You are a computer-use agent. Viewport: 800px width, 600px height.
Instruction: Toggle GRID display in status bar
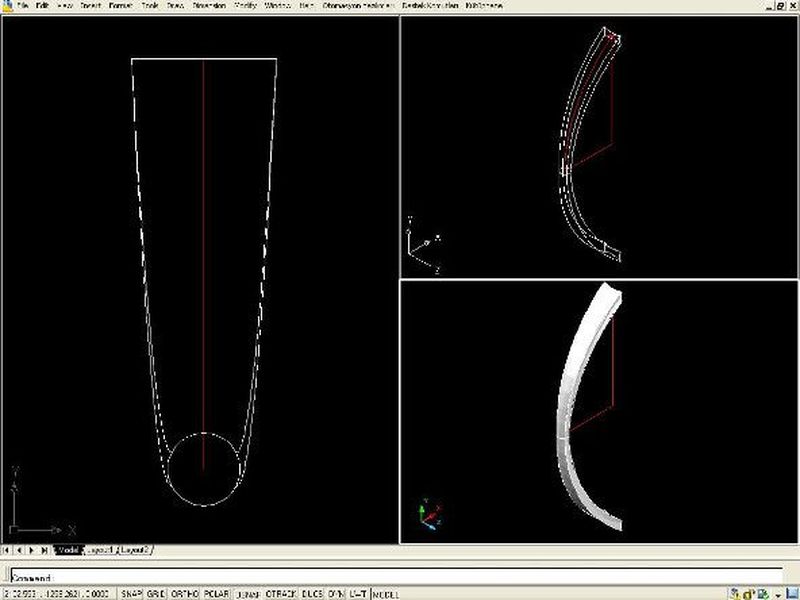155,593
